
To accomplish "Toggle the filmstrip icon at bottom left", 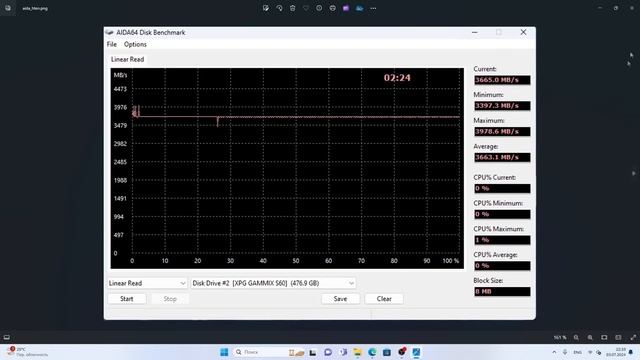I will (x=7, y=338).
